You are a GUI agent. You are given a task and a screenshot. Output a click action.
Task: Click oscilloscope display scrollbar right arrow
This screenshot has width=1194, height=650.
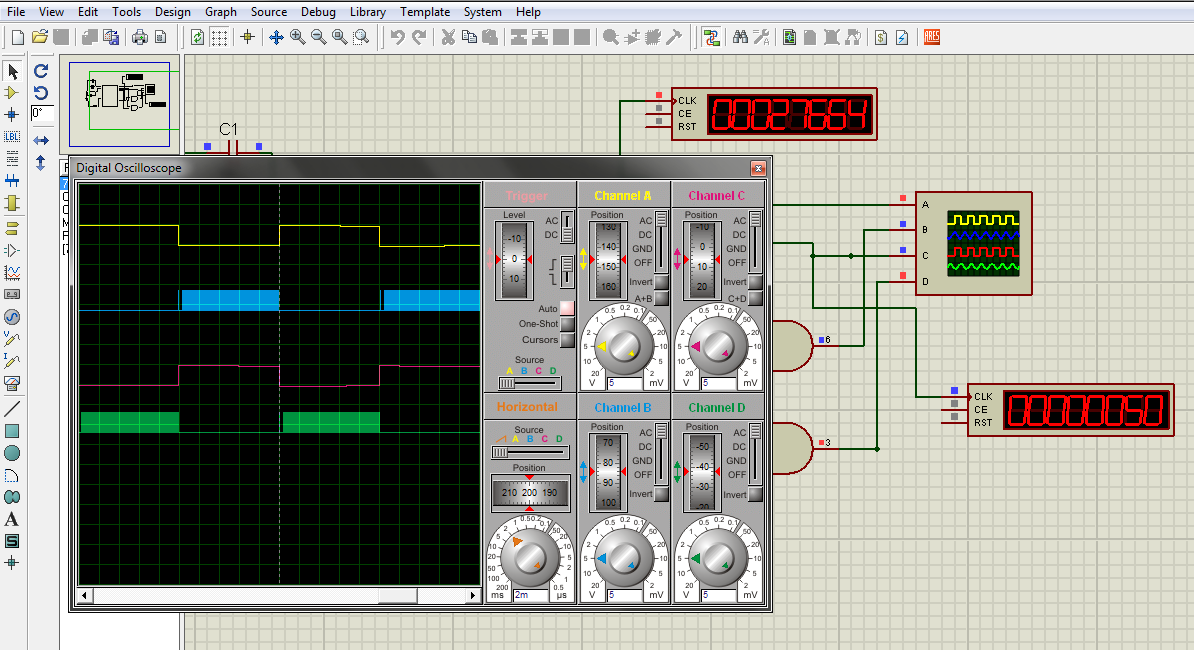474,595
